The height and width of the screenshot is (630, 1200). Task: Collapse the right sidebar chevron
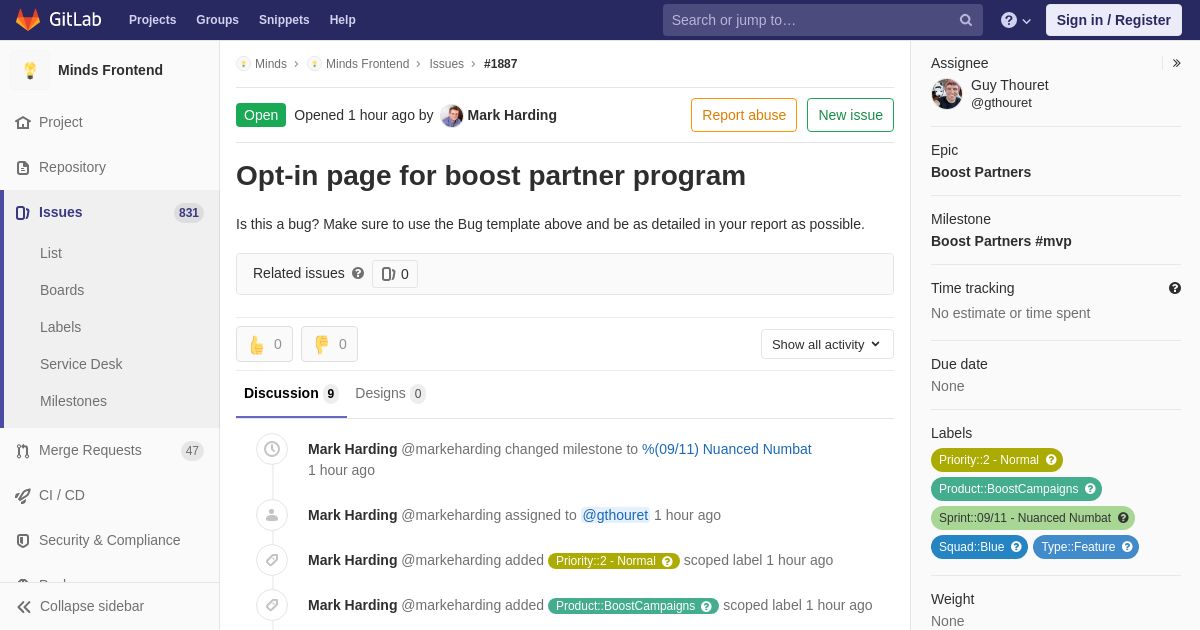(1176, 63)
